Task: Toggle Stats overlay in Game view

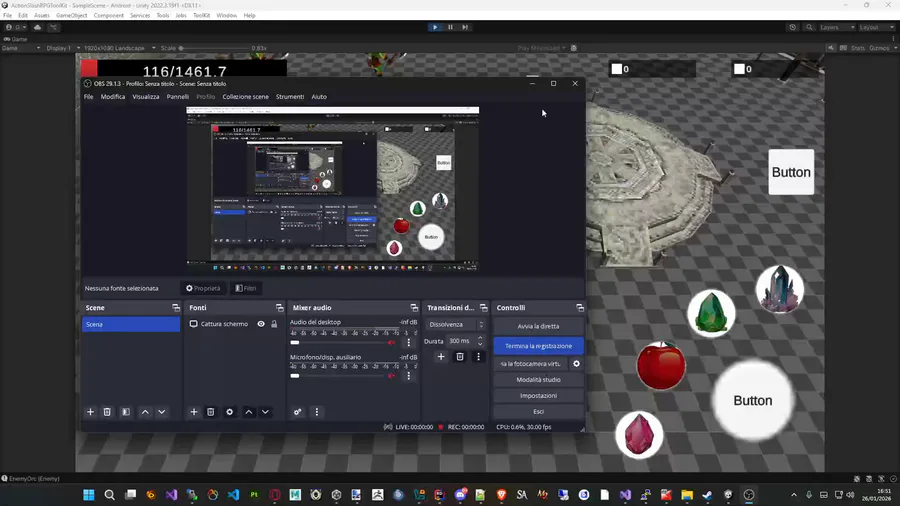Action: click(858, 48)
